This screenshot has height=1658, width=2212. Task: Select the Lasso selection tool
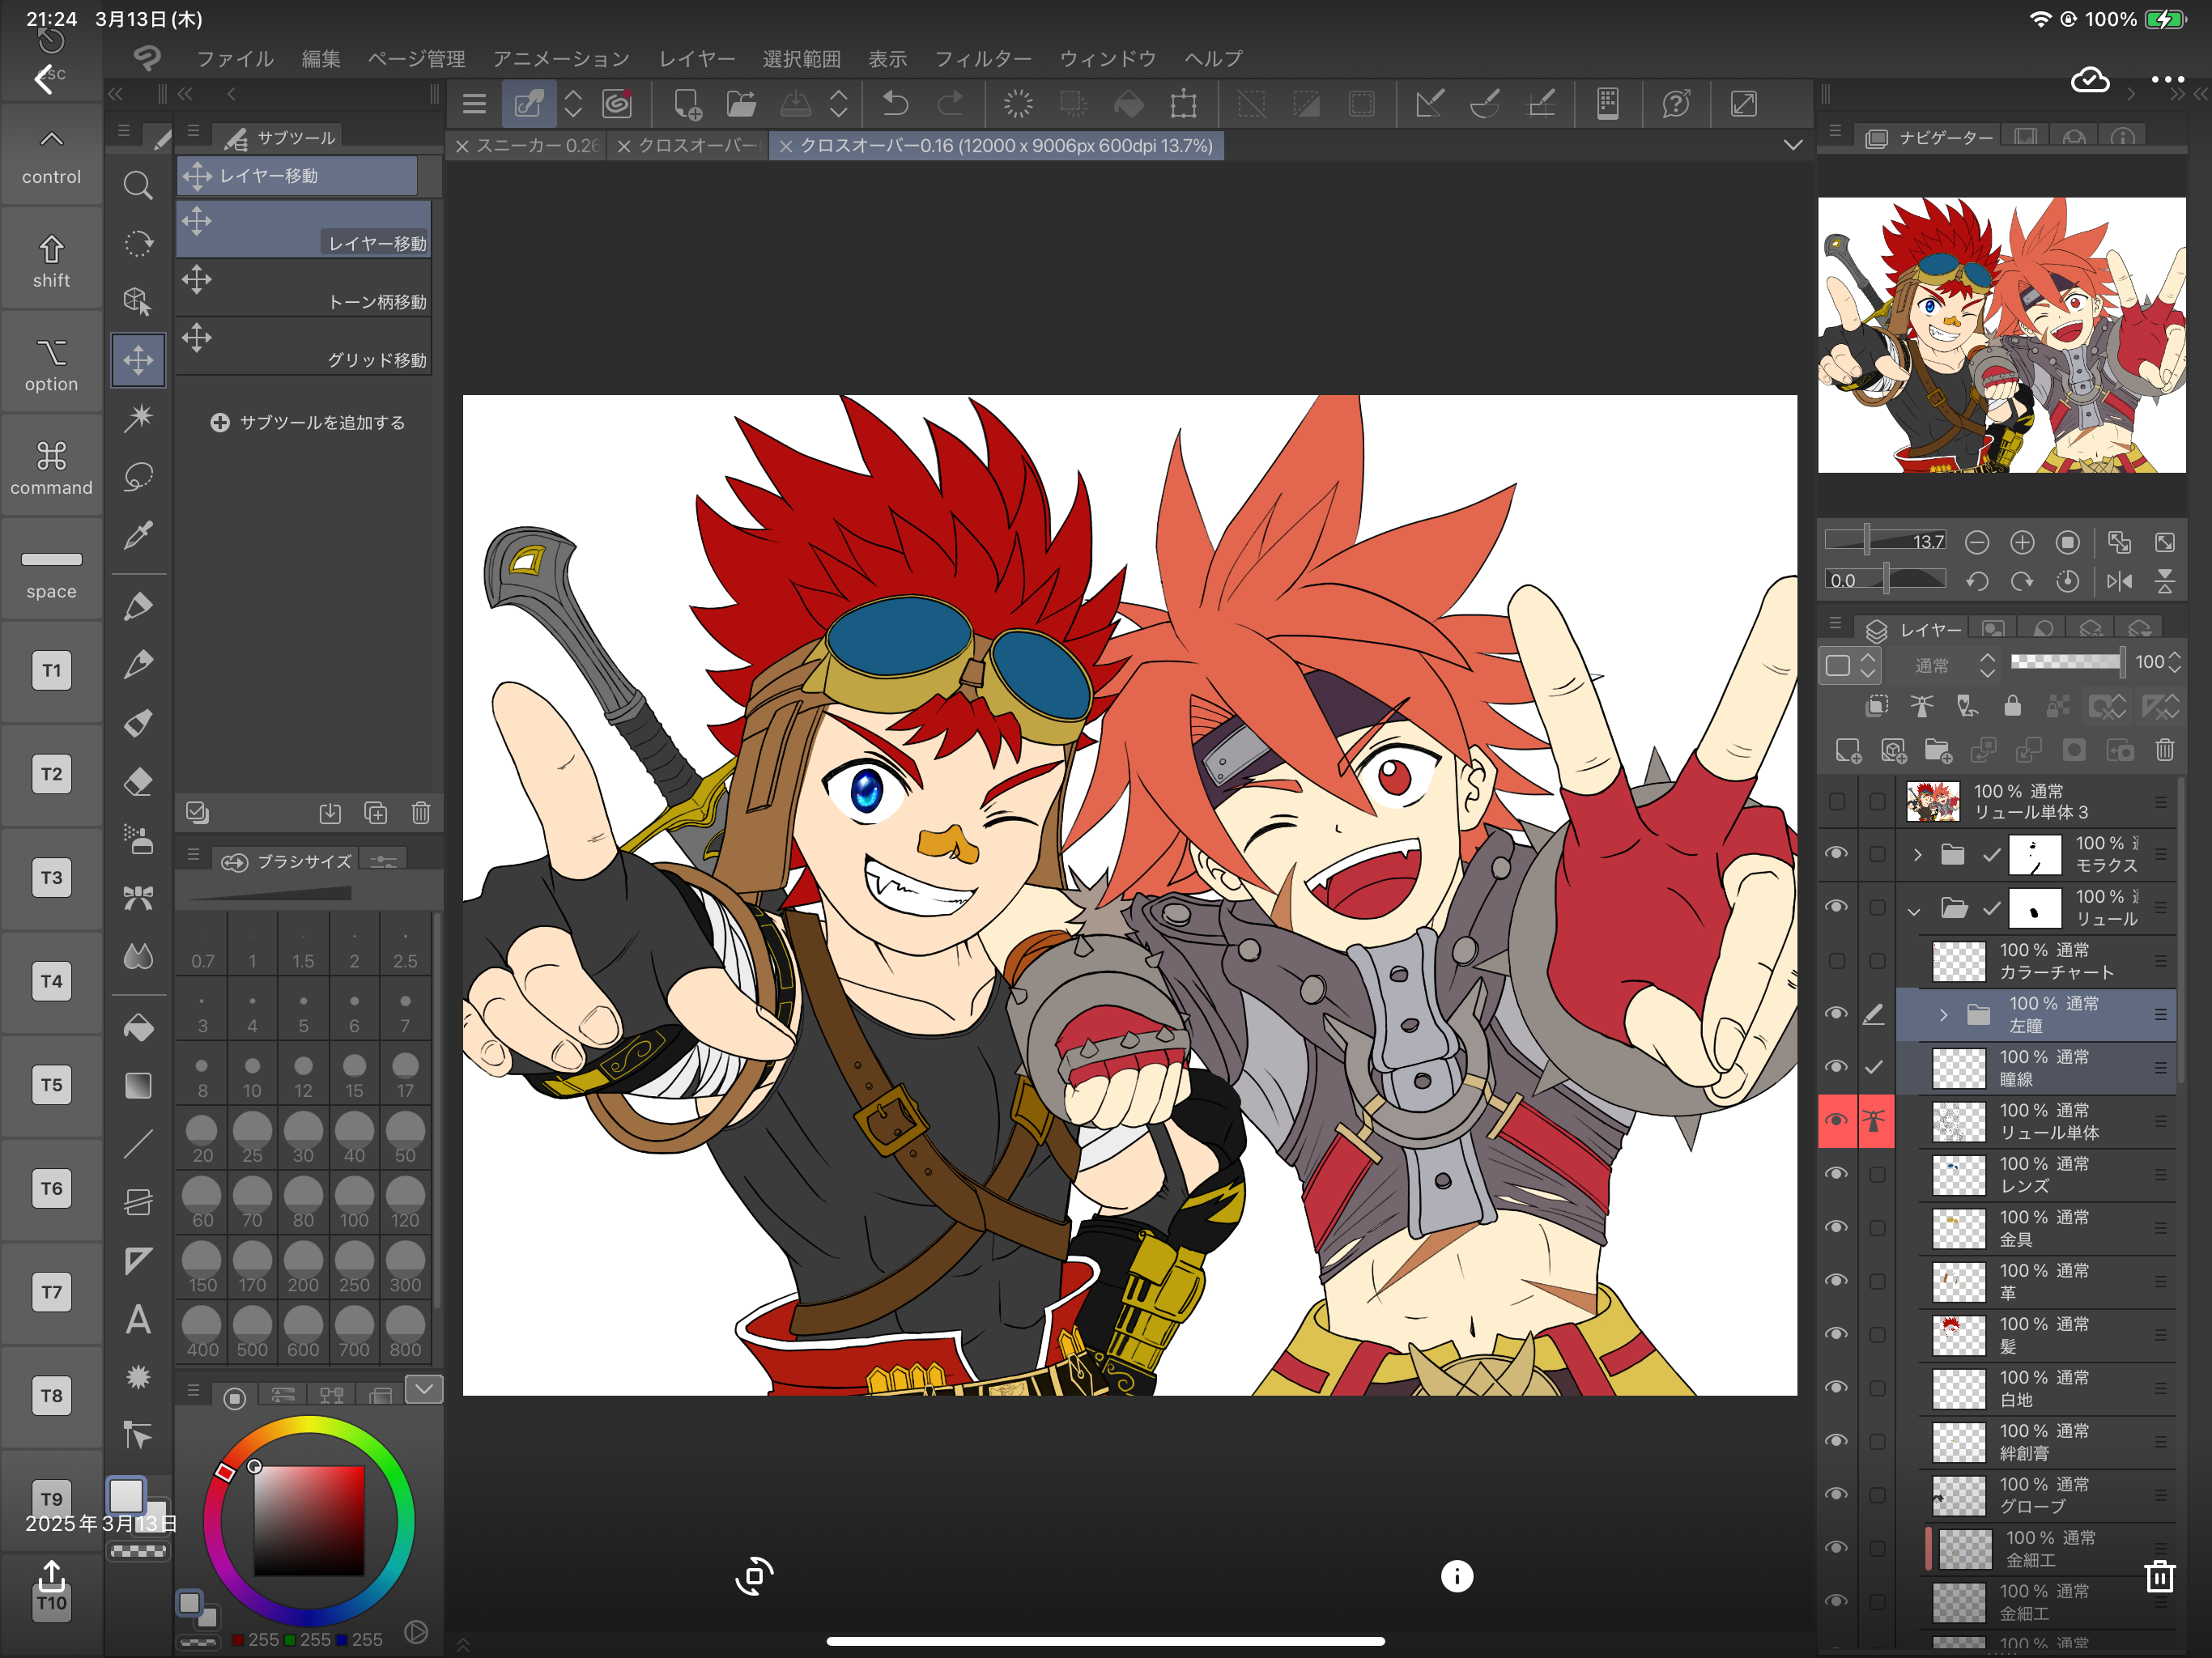coord(138,477)
